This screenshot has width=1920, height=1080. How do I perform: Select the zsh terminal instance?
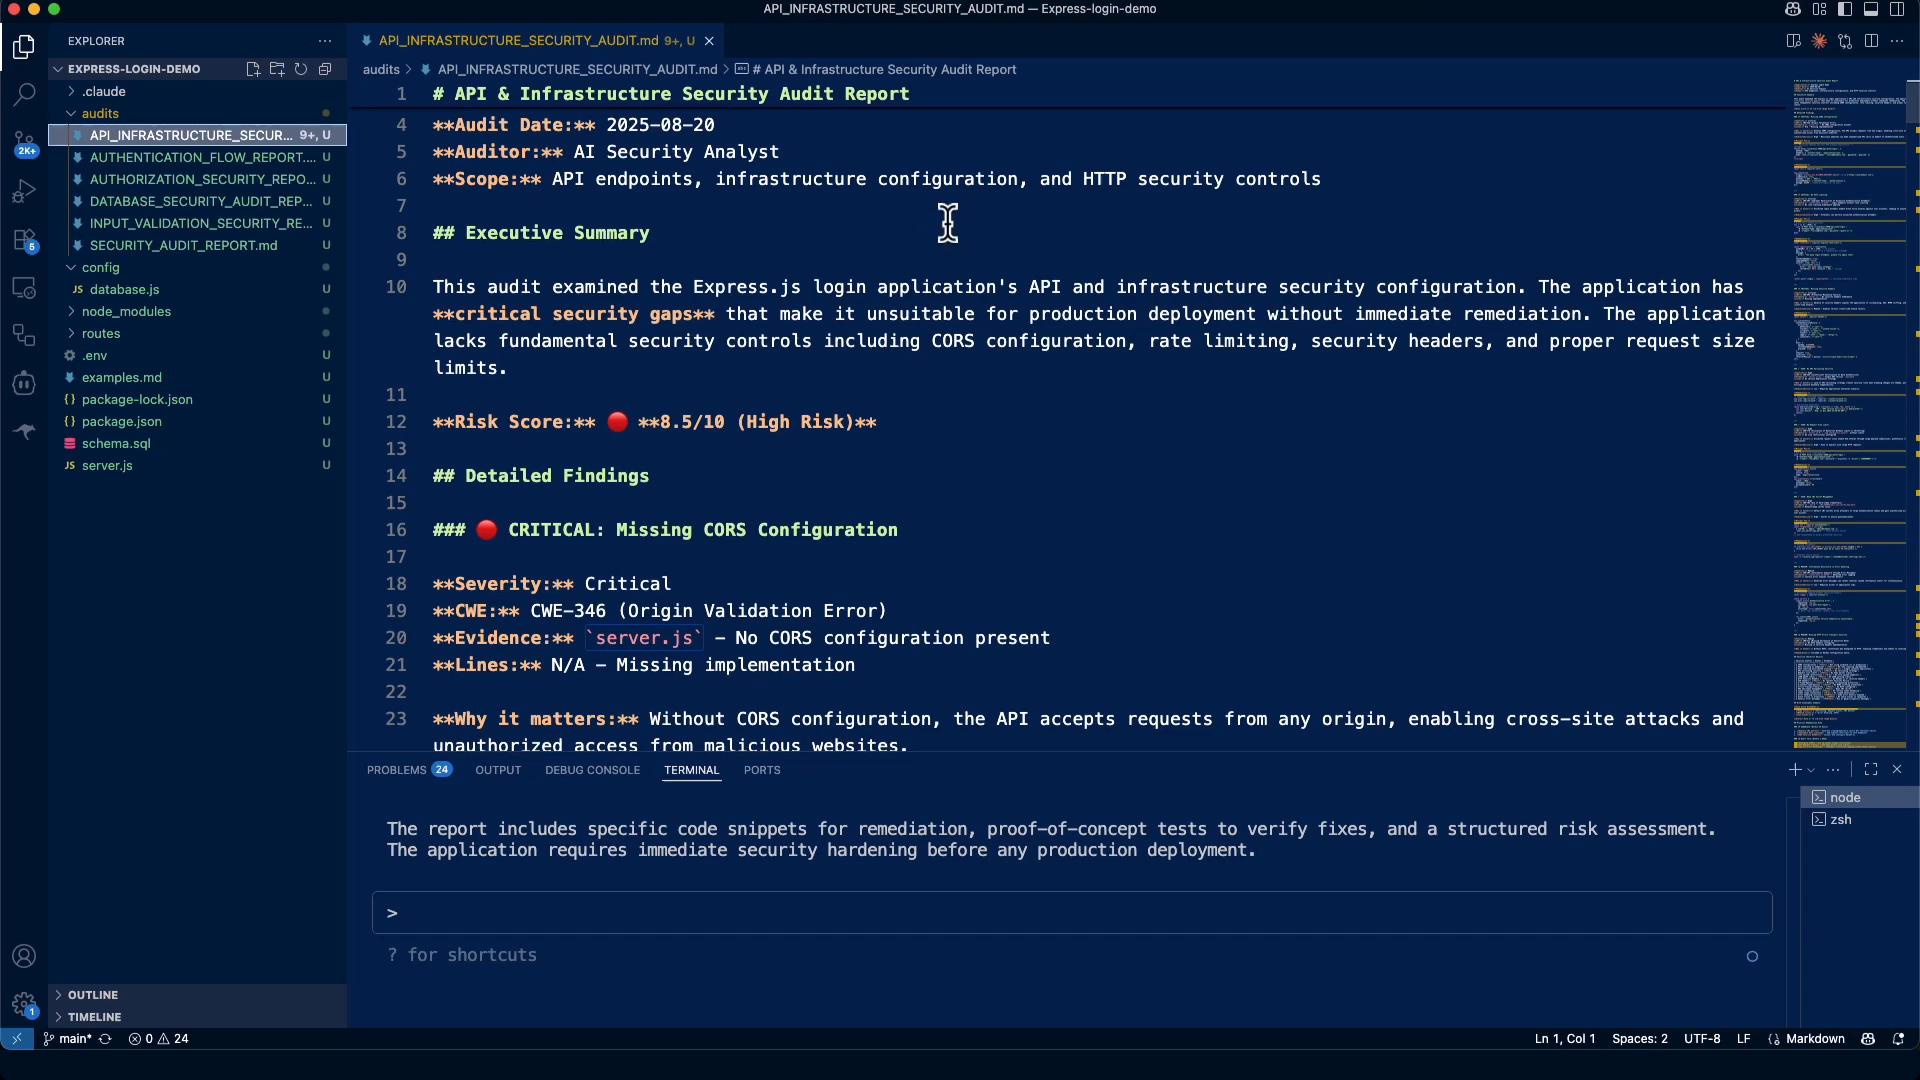[x=1860, y=819]
